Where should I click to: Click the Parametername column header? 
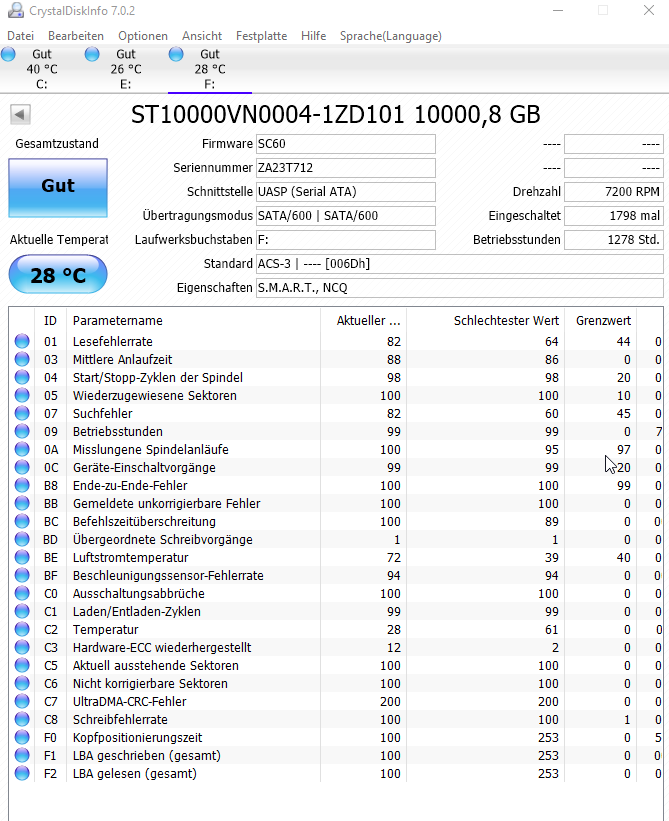click(193, 320)
